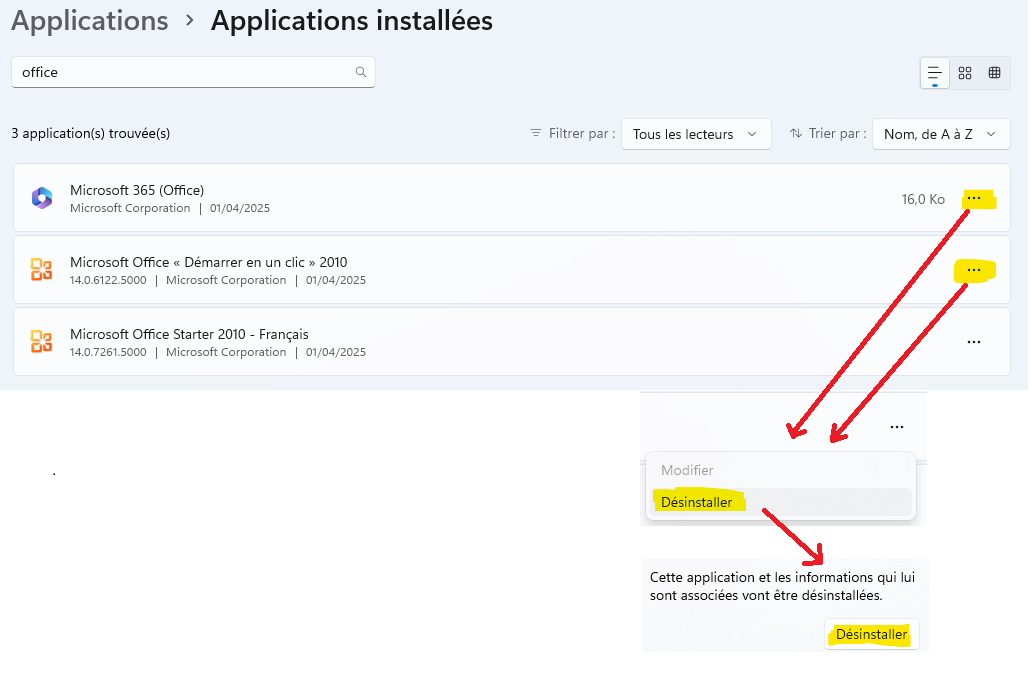Select Microsoft Office Starter 2010 - Français name
This screenshot has height=674, width=1030.
[189, 334]
